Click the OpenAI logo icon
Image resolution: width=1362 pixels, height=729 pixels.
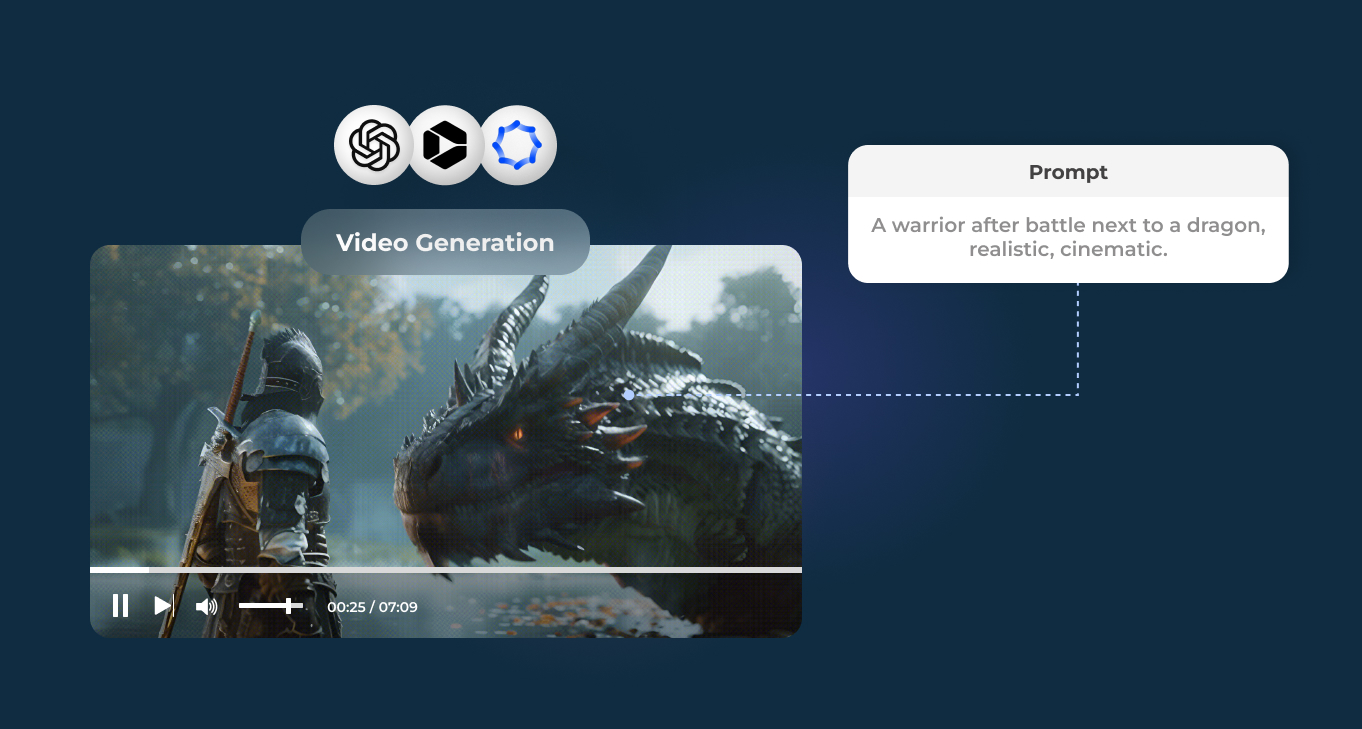(373, 144)
